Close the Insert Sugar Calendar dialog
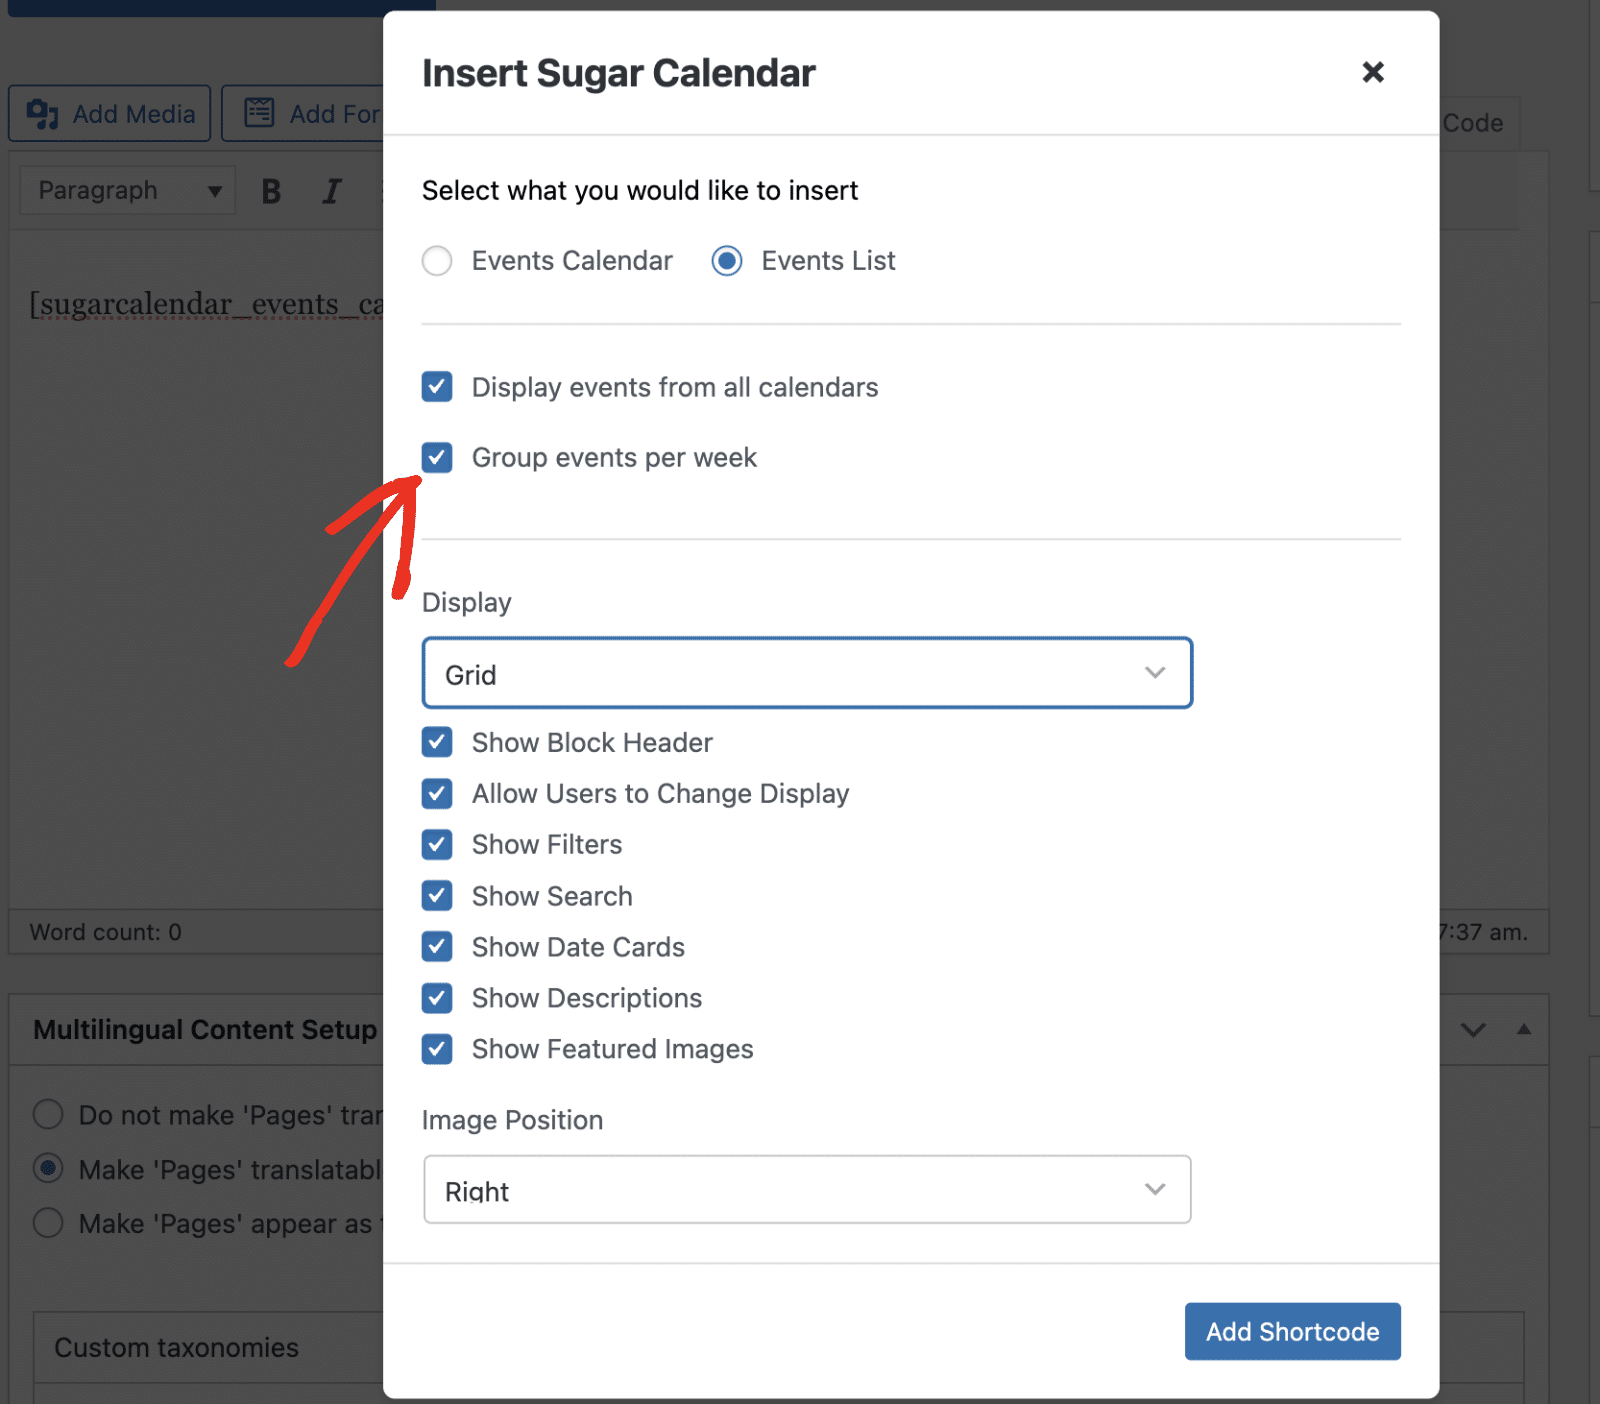 (x=1372, y=72)
